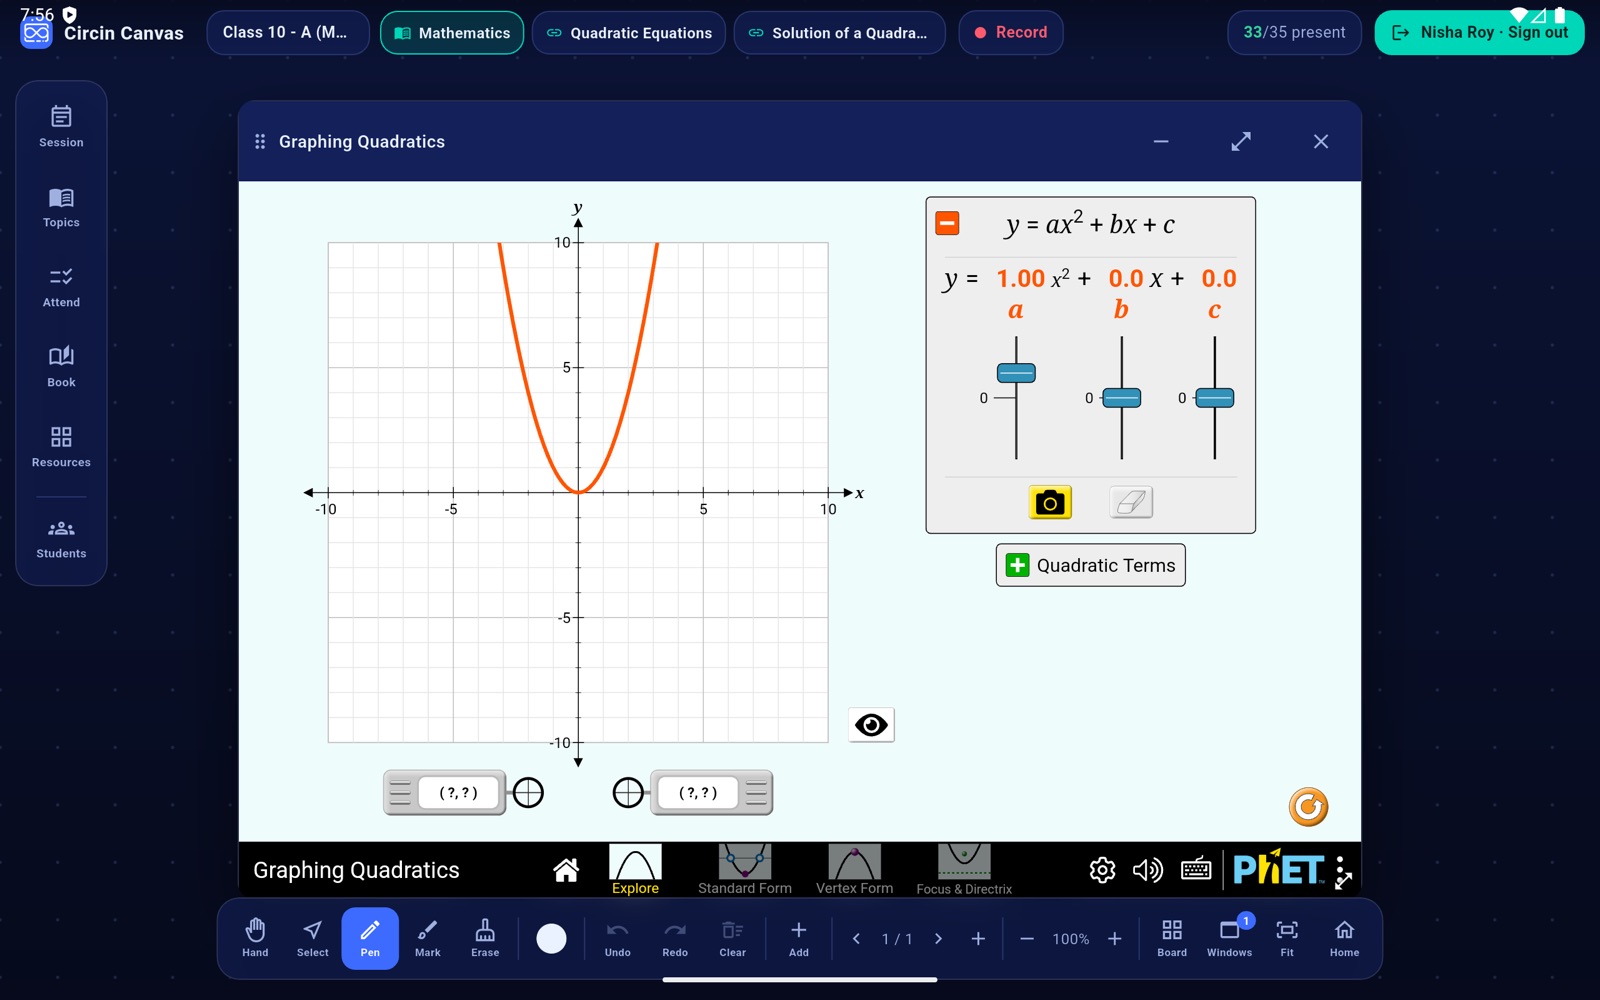Open Class 10 - A selector

pos(288,33)
